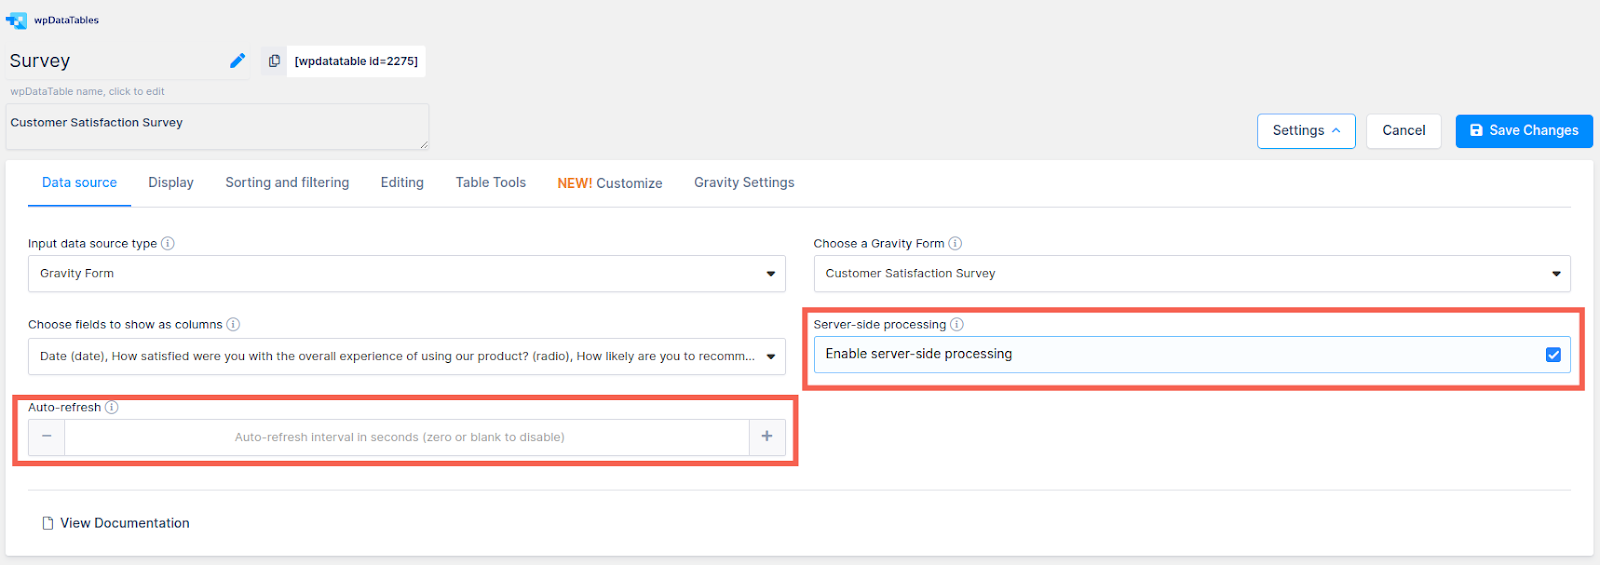The height and width of the screenshot is (565, 1600).
Task: Click the 'wpDataTable name, click to edit' hint
Action: coord(88,91)
